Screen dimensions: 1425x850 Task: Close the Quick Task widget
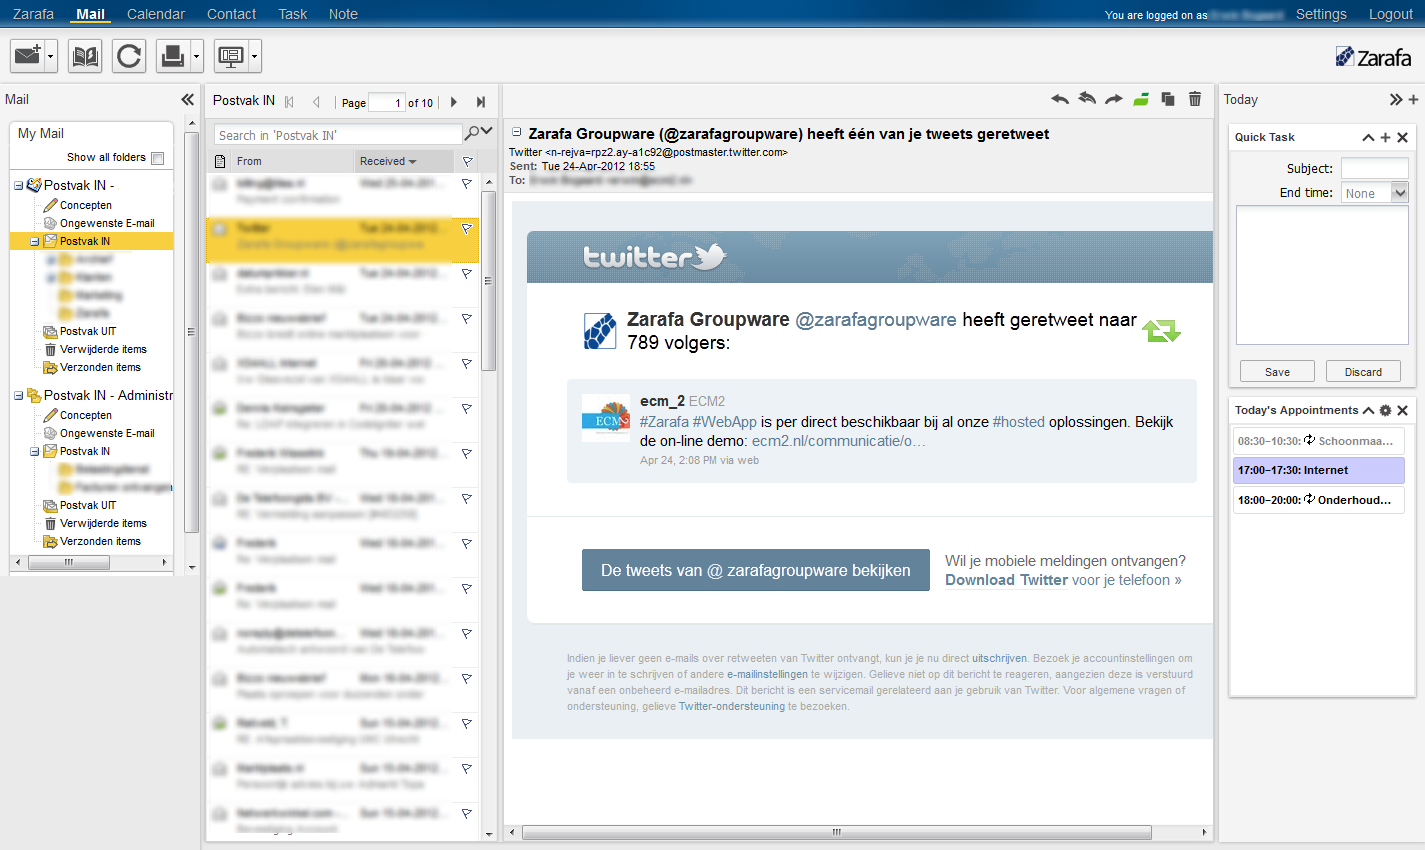point(1402,137)
